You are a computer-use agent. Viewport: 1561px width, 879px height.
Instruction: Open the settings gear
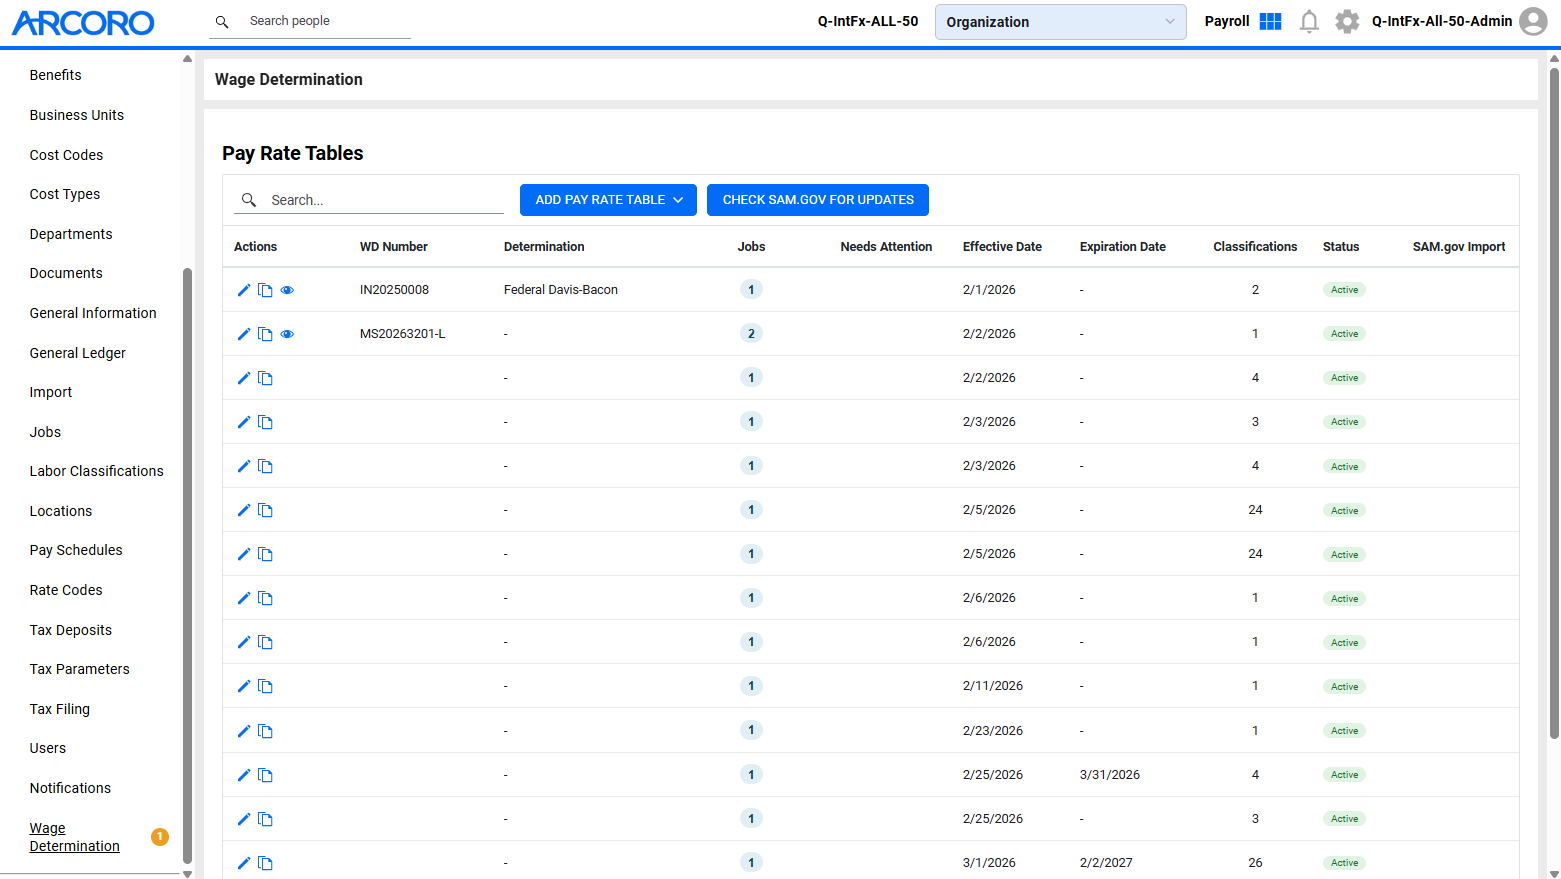1347,21
